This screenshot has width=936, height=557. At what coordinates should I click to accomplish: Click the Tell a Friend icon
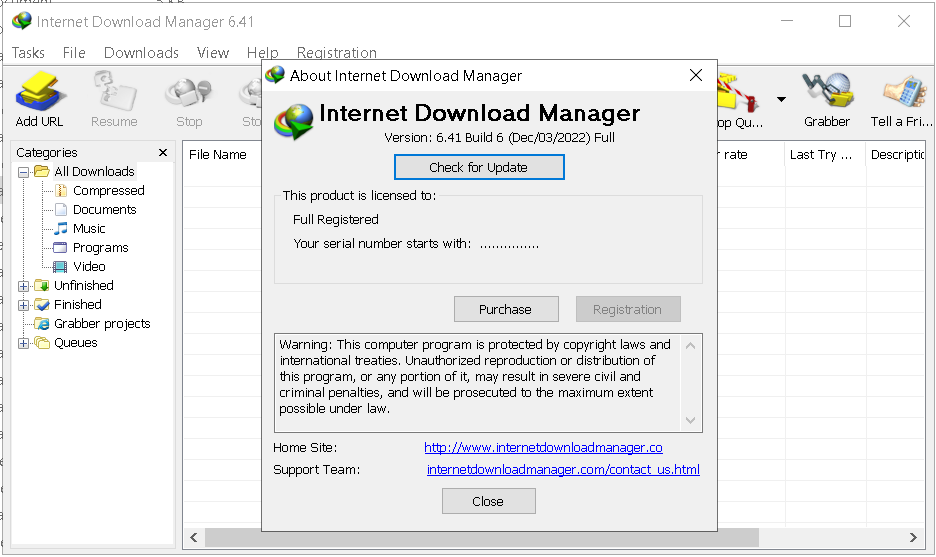click(904, 92)
